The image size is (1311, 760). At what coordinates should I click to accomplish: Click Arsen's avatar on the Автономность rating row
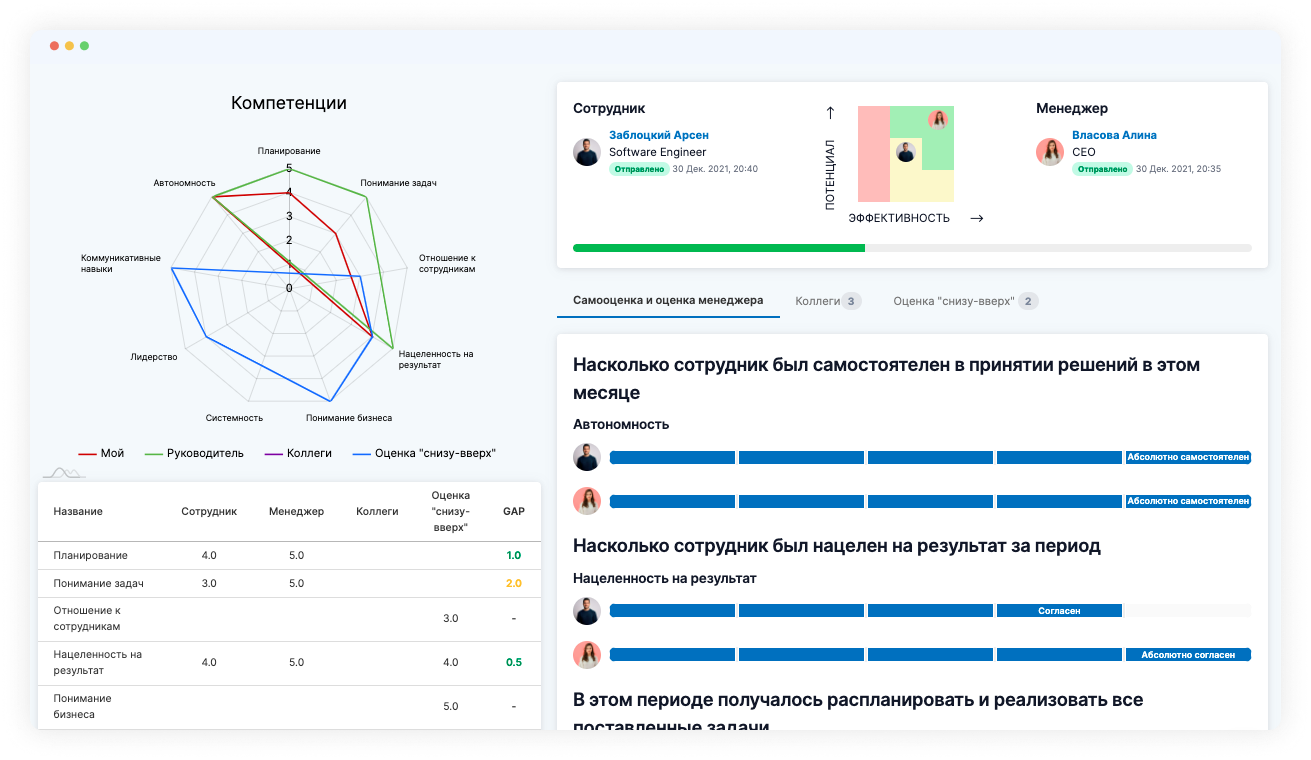pyautogui.click(x=587, y=457)
